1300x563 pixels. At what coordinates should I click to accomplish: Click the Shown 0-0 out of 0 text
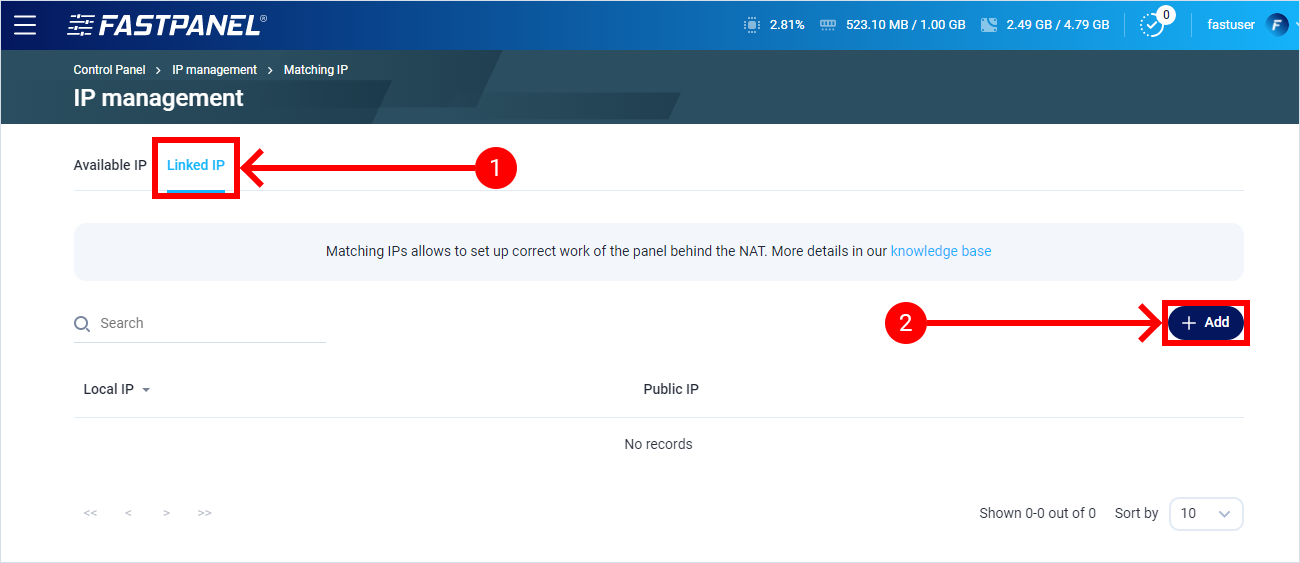pyautogui.click(x=1037, y=513)
